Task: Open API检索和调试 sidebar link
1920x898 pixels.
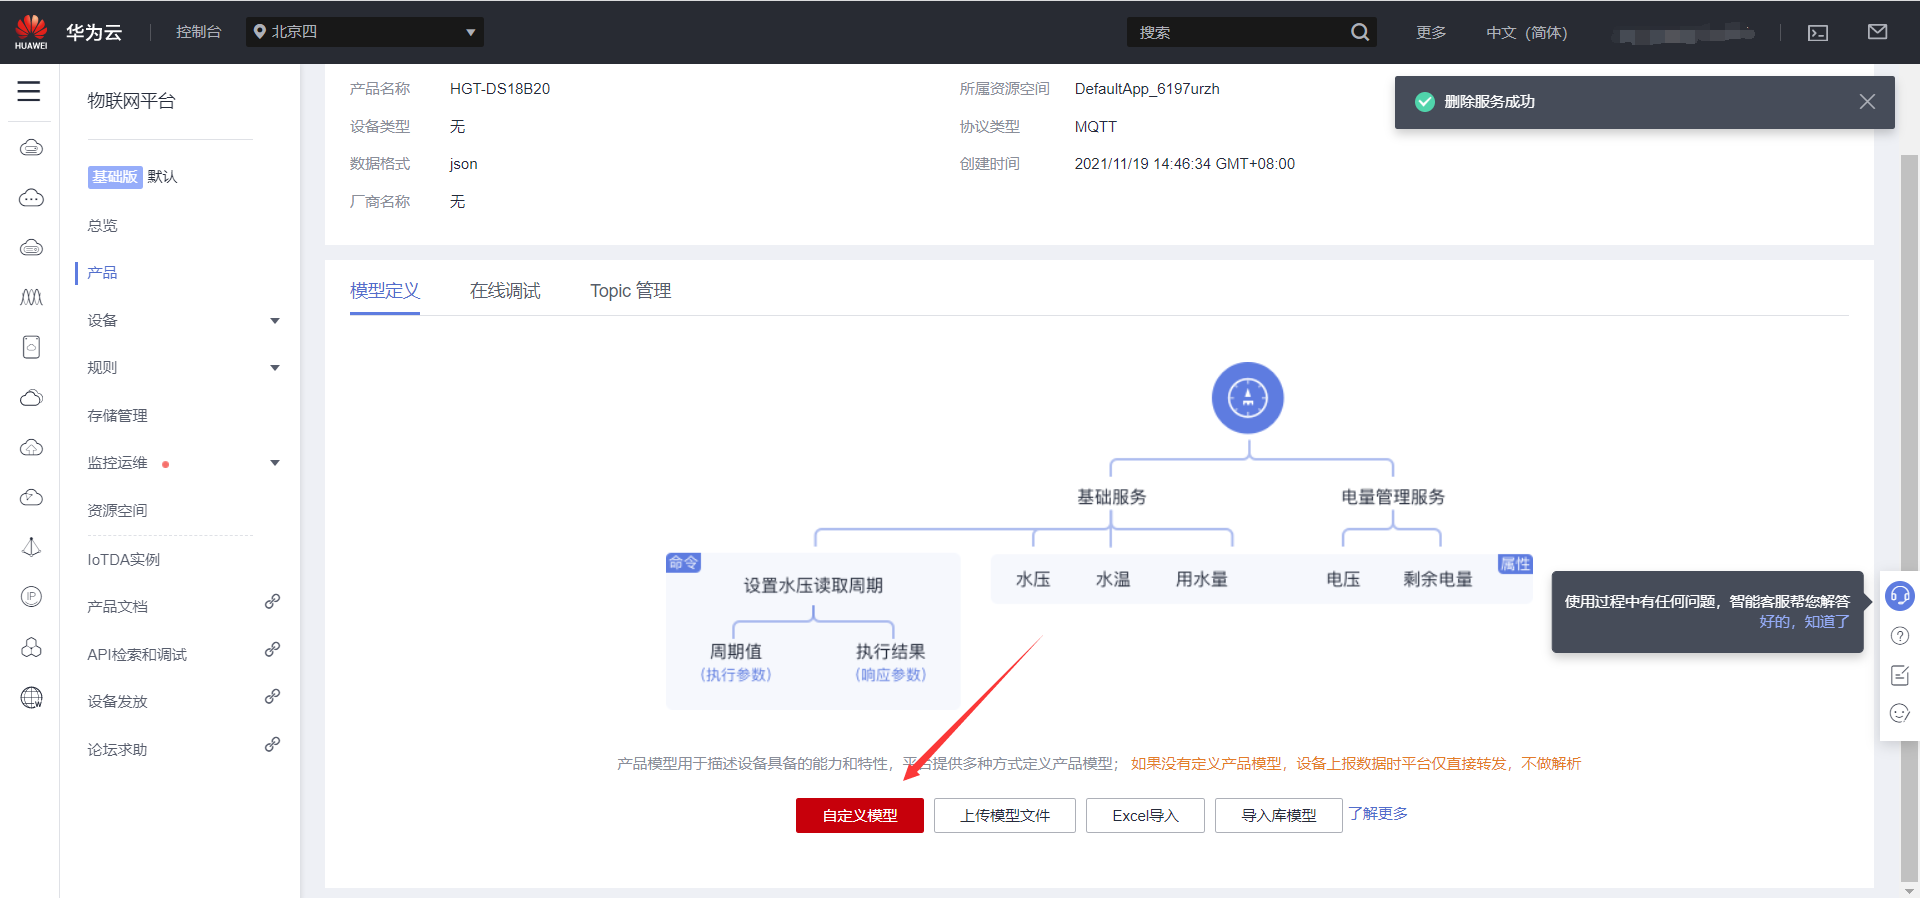Action: (137, 655)
